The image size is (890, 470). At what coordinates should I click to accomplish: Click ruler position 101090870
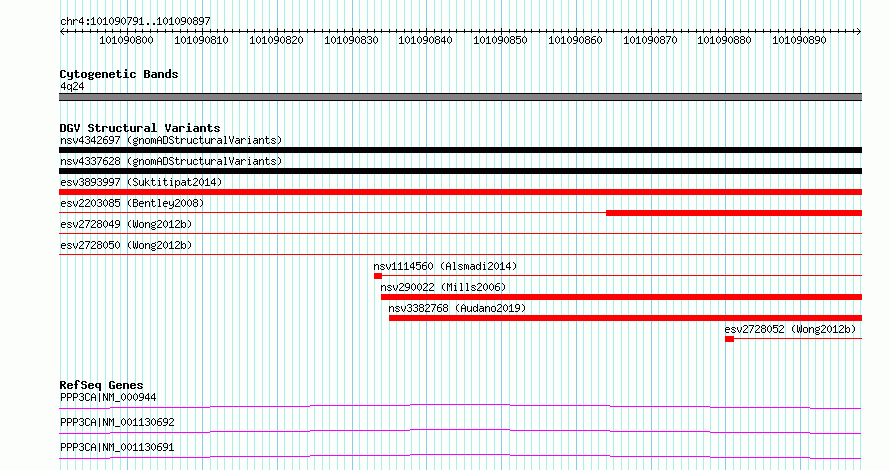point(650,40)
